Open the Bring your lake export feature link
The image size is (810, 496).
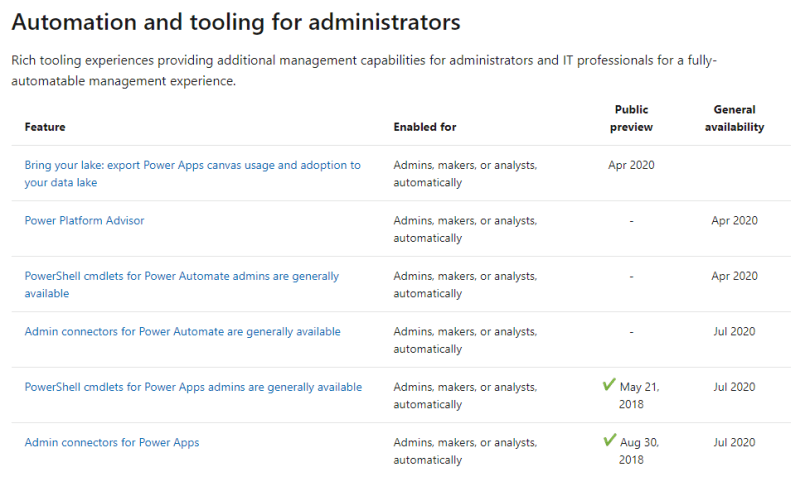pyautogui.click(x=192, y=174)
